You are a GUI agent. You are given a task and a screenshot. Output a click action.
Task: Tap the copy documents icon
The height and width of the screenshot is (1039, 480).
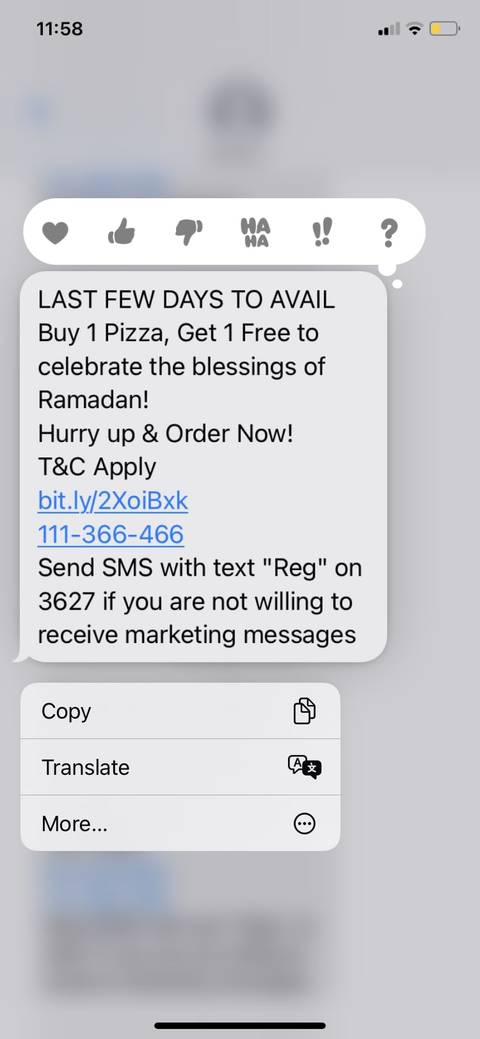(x=304, y=711)
